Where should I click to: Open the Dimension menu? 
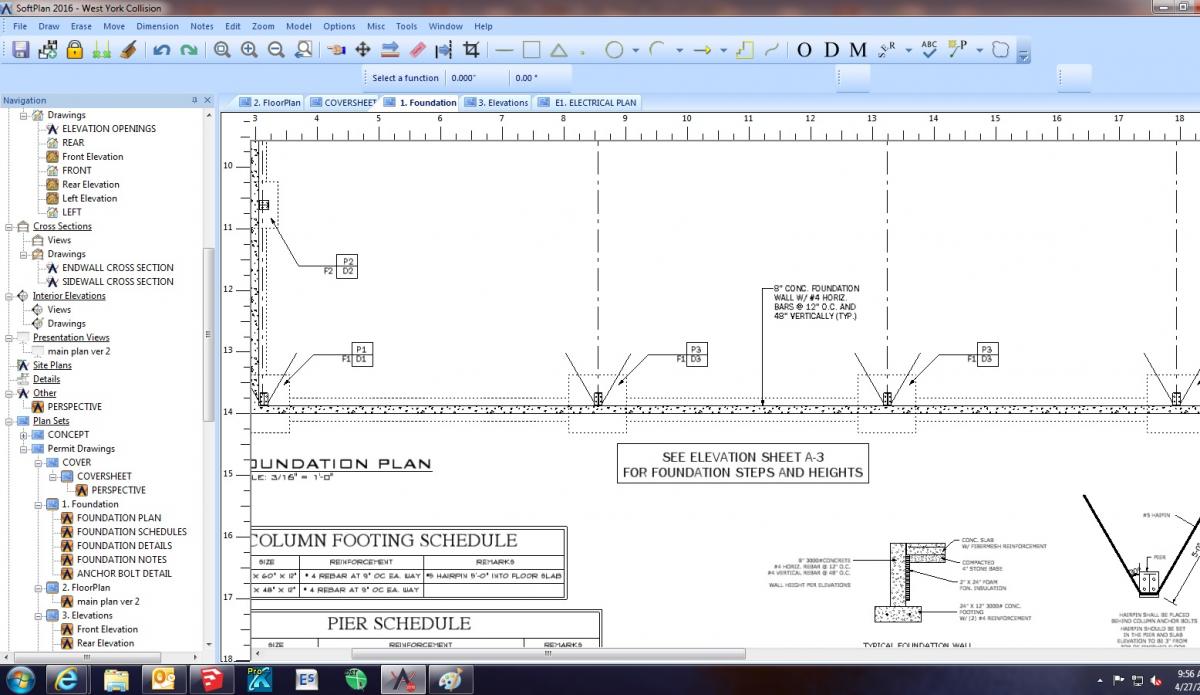click(157, 26)
